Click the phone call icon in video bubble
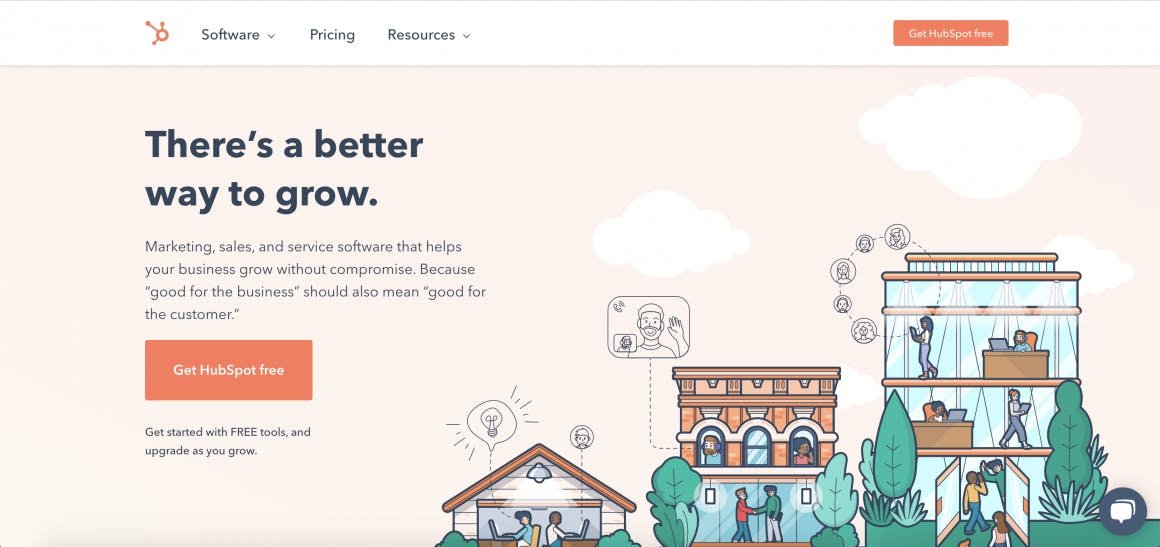The image size is (1160, 547). pyautogui.click(x=618, y=306)
